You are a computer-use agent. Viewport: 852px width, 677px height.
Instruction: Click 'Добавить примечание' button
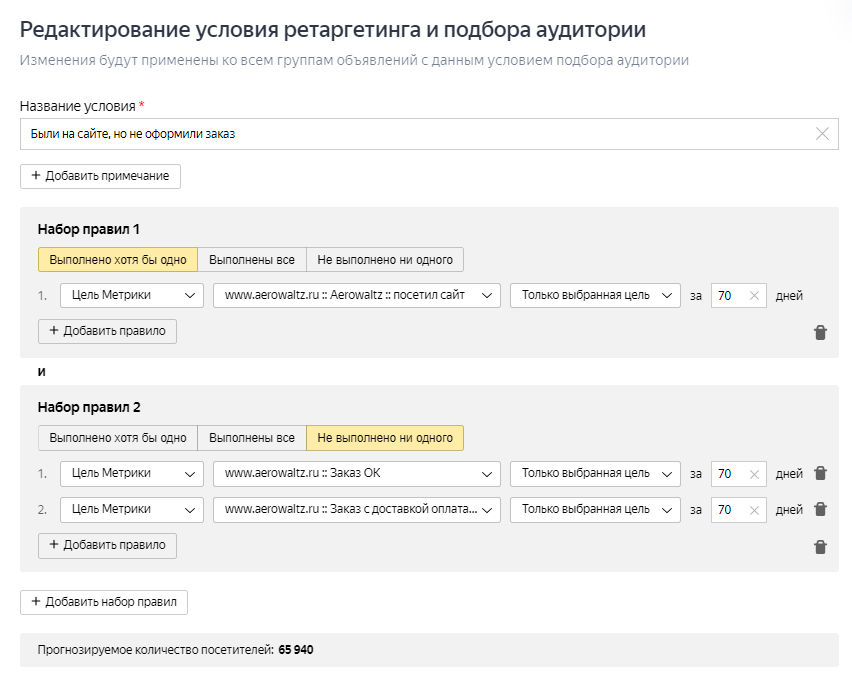click(x=100, y=176)
